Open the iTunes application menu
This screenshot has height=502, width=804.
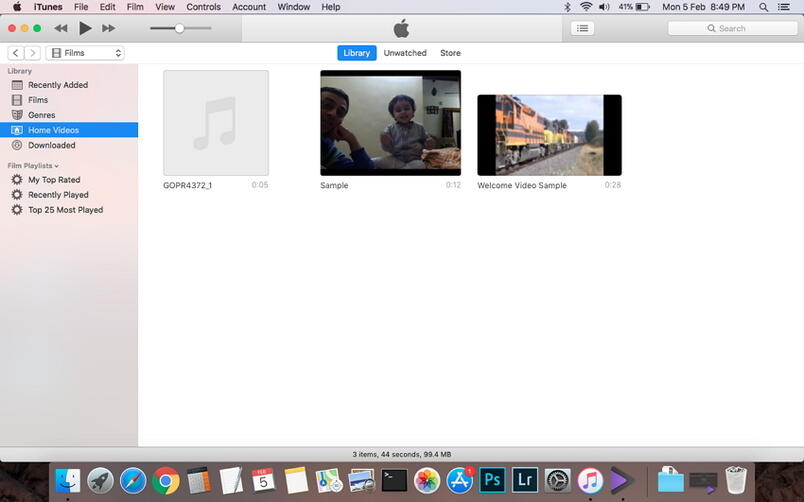tap(48, 7)
